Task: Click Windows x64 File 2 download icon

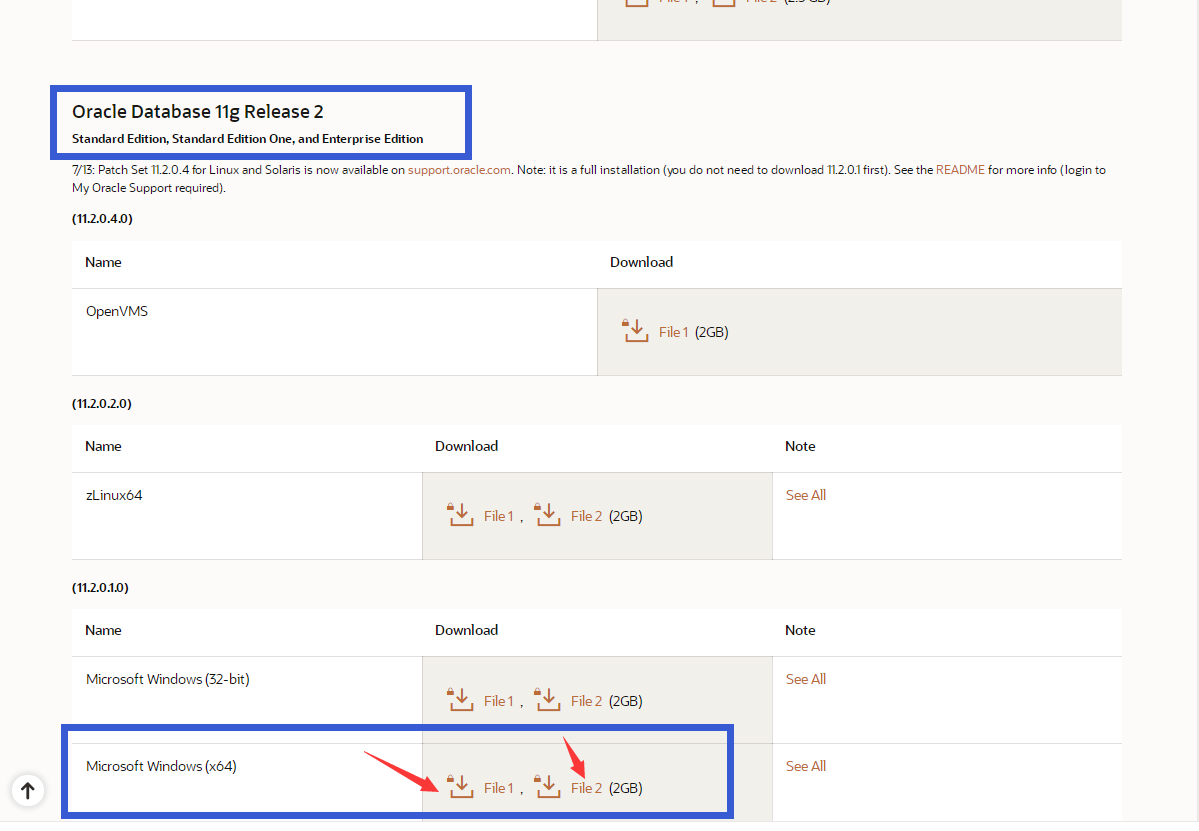Action: (x=548, y=787)
